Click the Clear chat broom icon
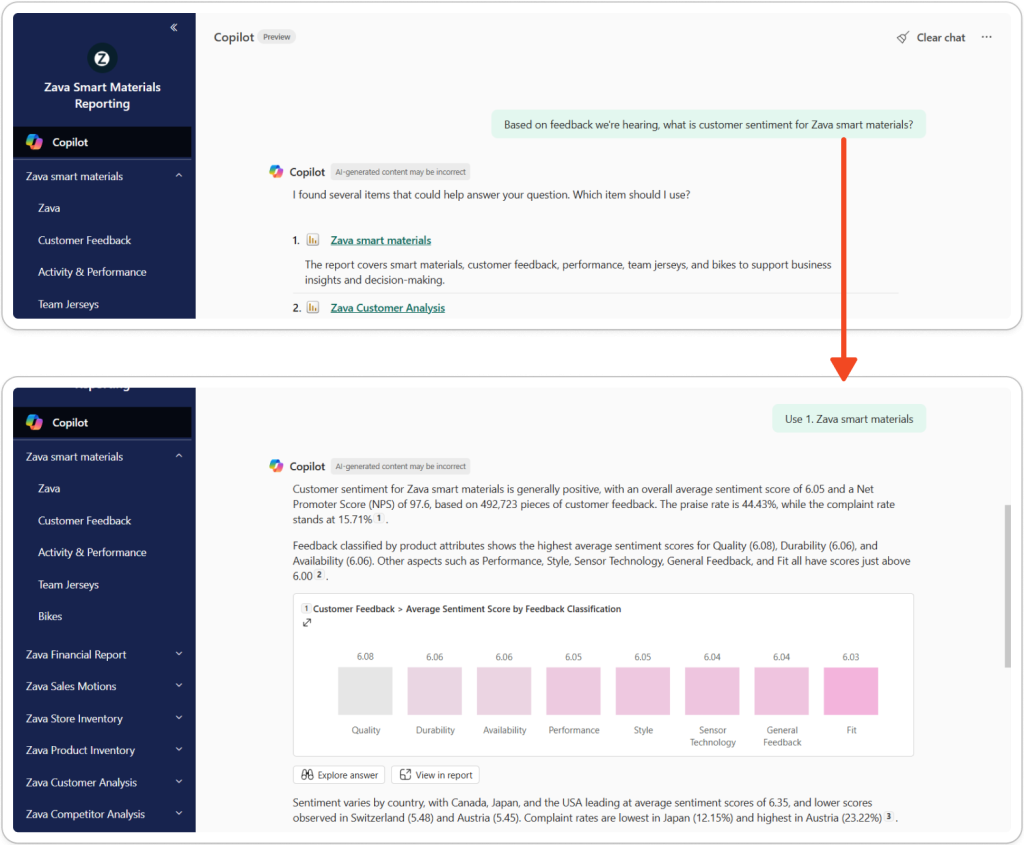1024x845 pixels. click(903, 38)
